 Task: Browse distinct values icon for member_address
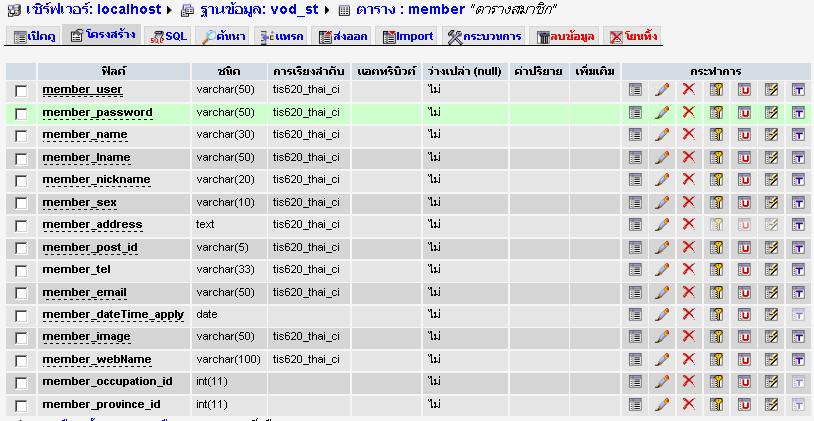pyautogui.click(x=635, y=225)
